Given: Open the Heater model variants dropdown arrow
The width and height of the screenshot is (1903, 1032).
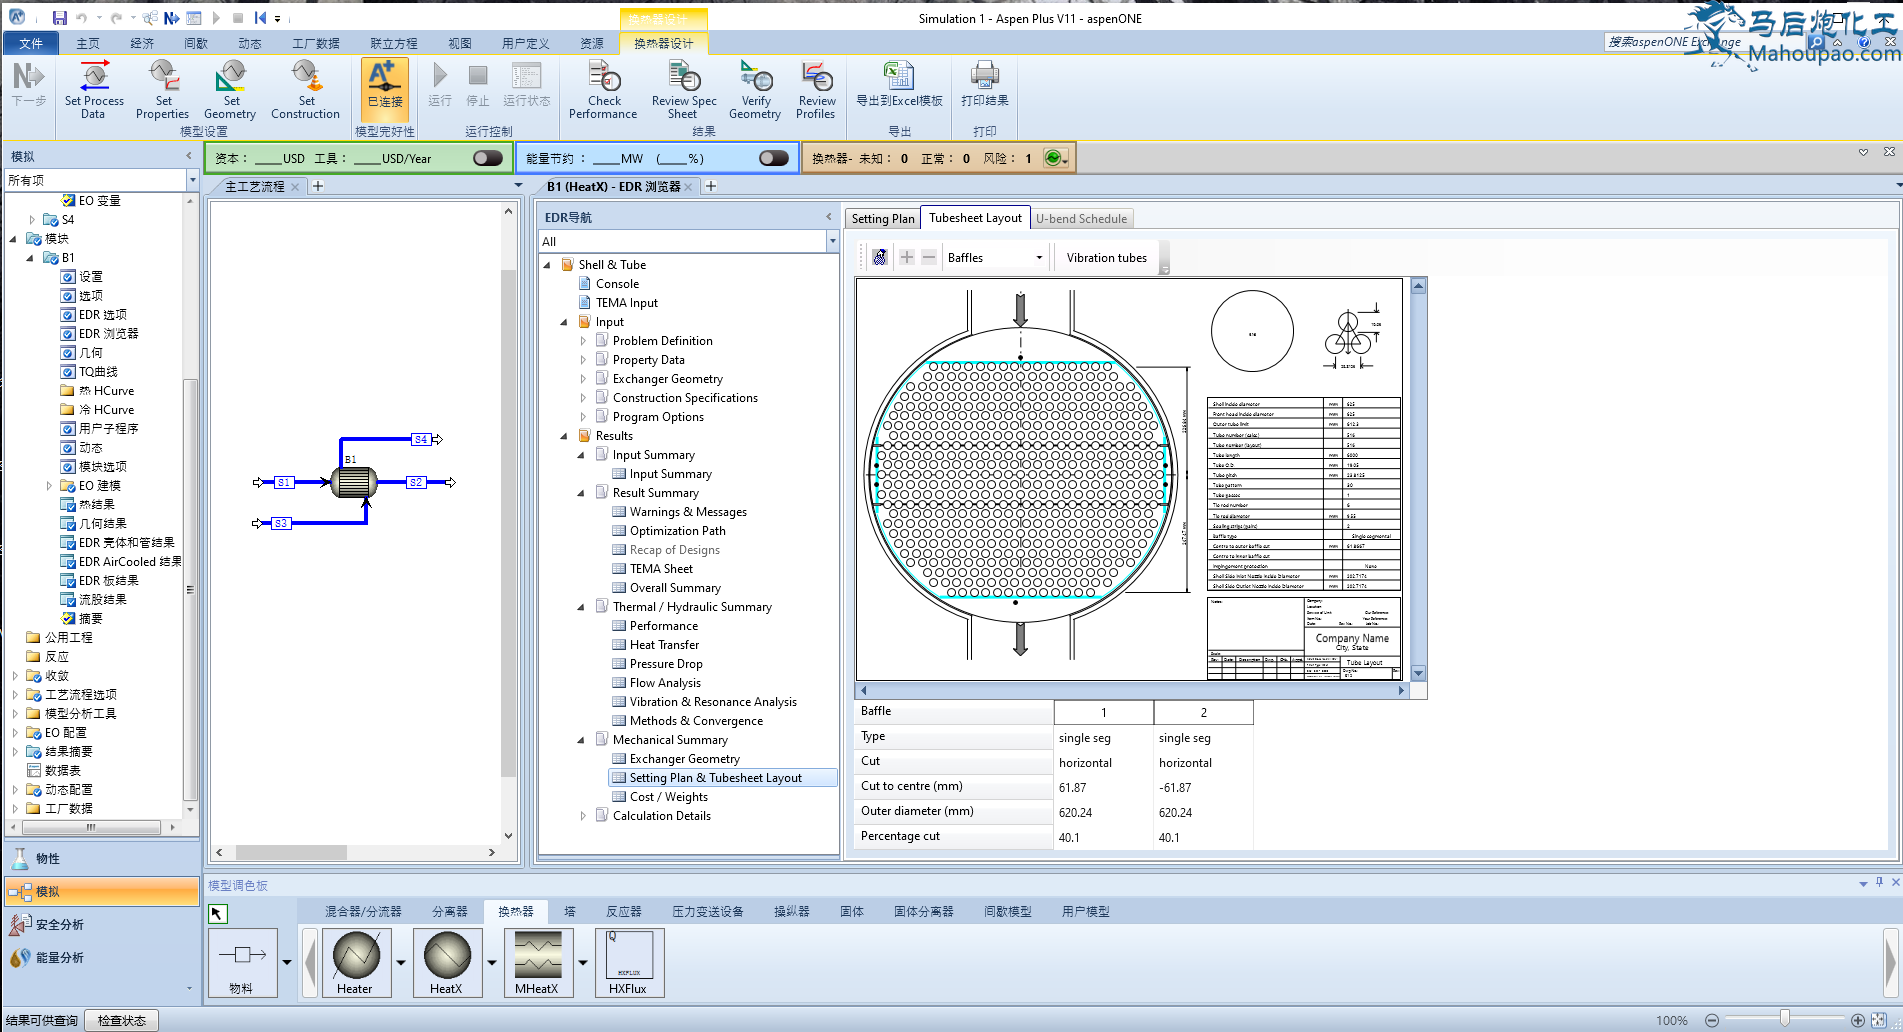Looking at the screenshot, I should (x=401, y=962).
